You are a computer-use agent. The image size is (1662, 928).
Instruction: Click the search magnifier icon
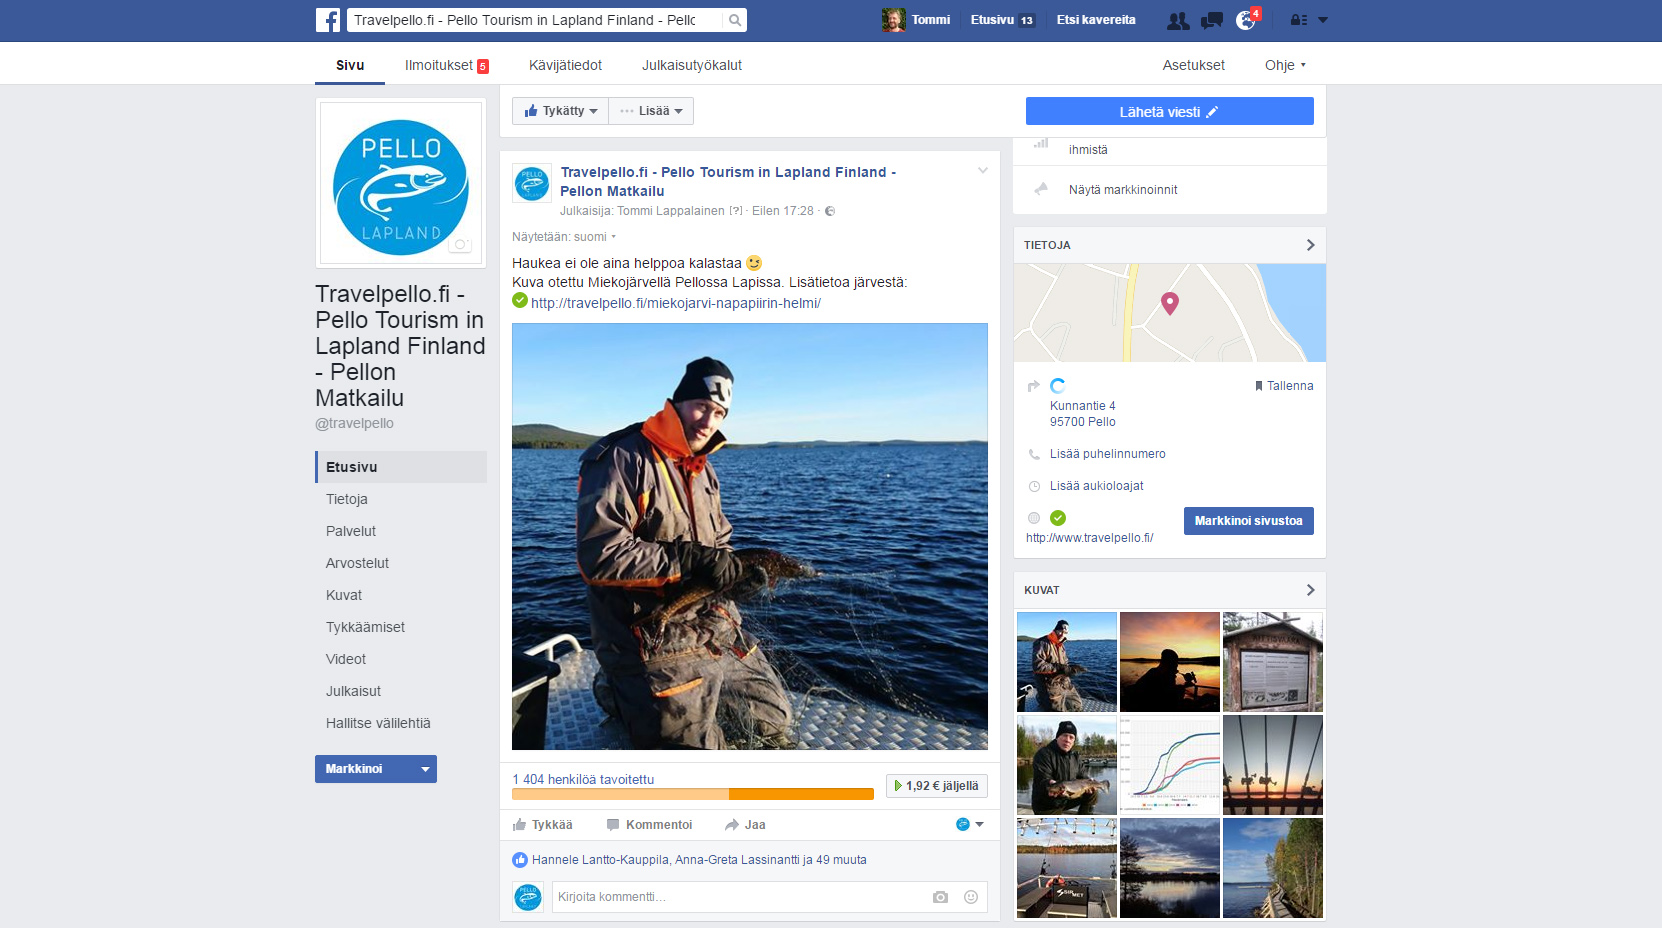click(x=735, y=20)
